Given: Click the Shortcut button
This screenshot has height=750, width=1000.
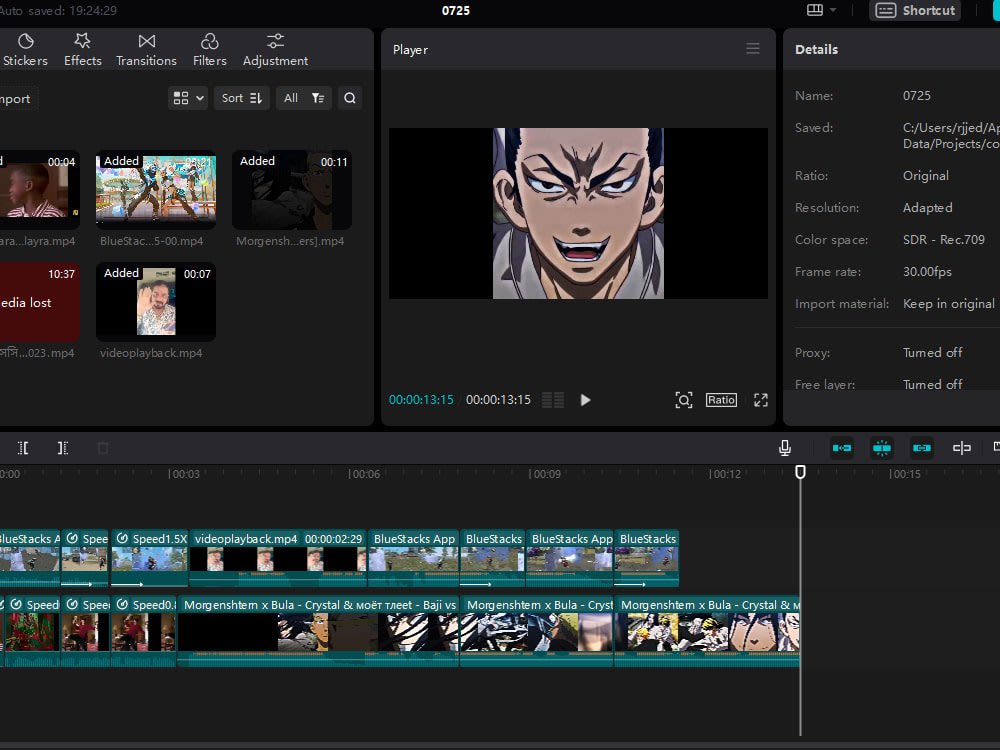Looking at the screenshot, I should (915, 10).
